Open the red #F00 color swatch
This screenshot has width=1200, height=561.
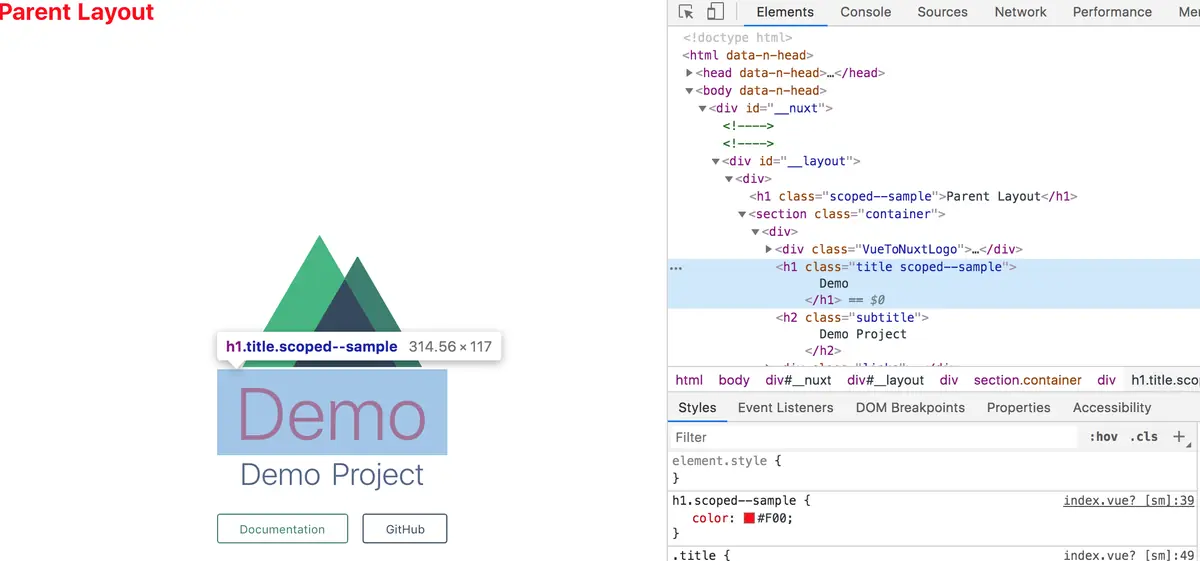(x=748, y=518)
